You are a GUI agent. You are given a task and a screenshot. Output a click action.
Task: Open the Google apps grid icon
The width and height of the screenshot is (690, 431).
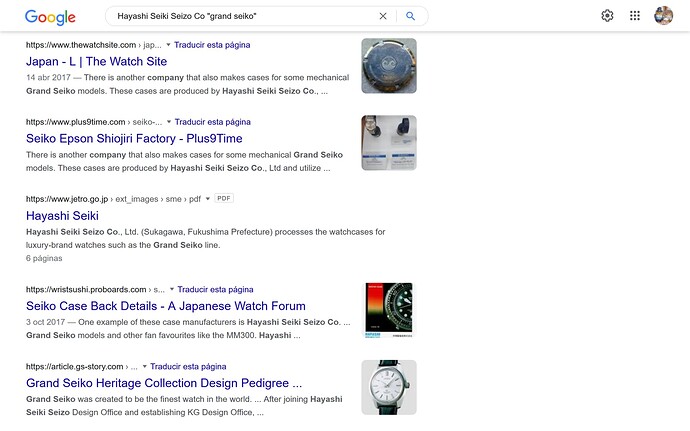click(635, 16)
